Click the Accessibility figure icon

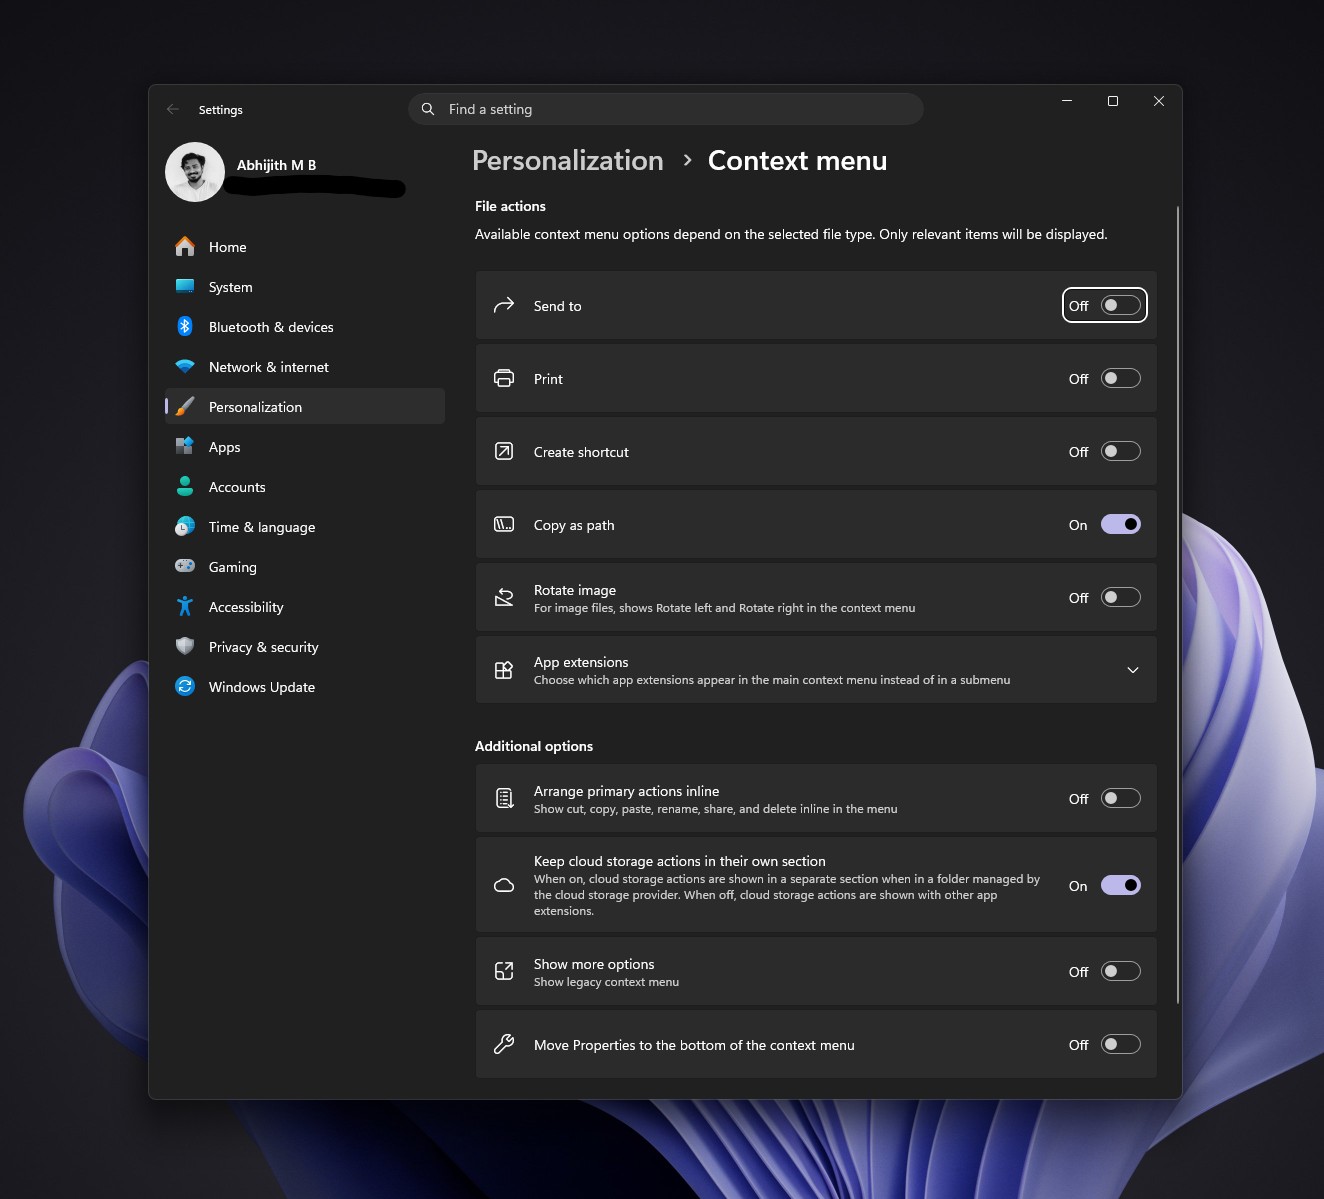[x=185, y=606]
